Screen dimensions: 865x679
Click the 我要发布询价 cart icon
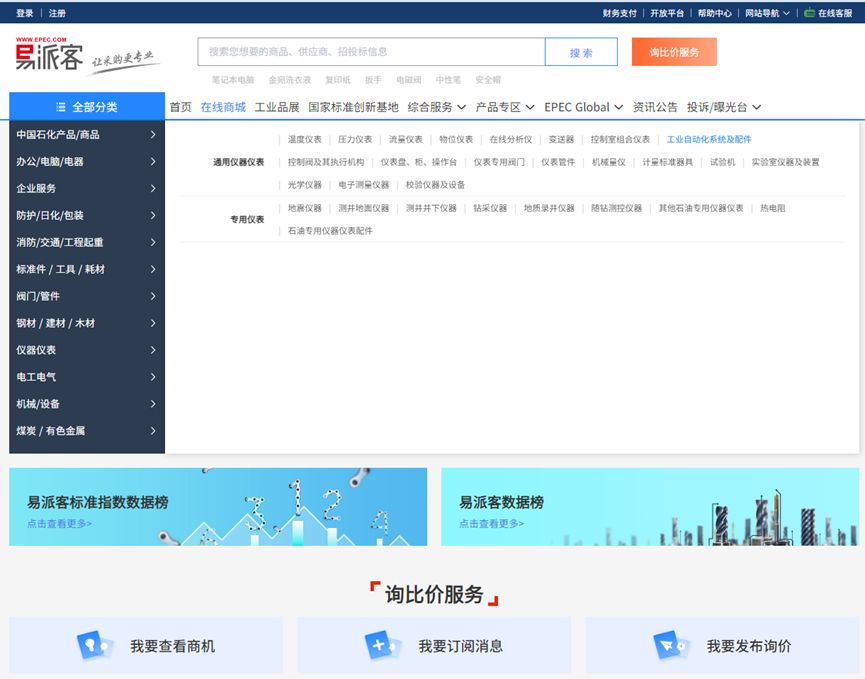click(668, 645)
